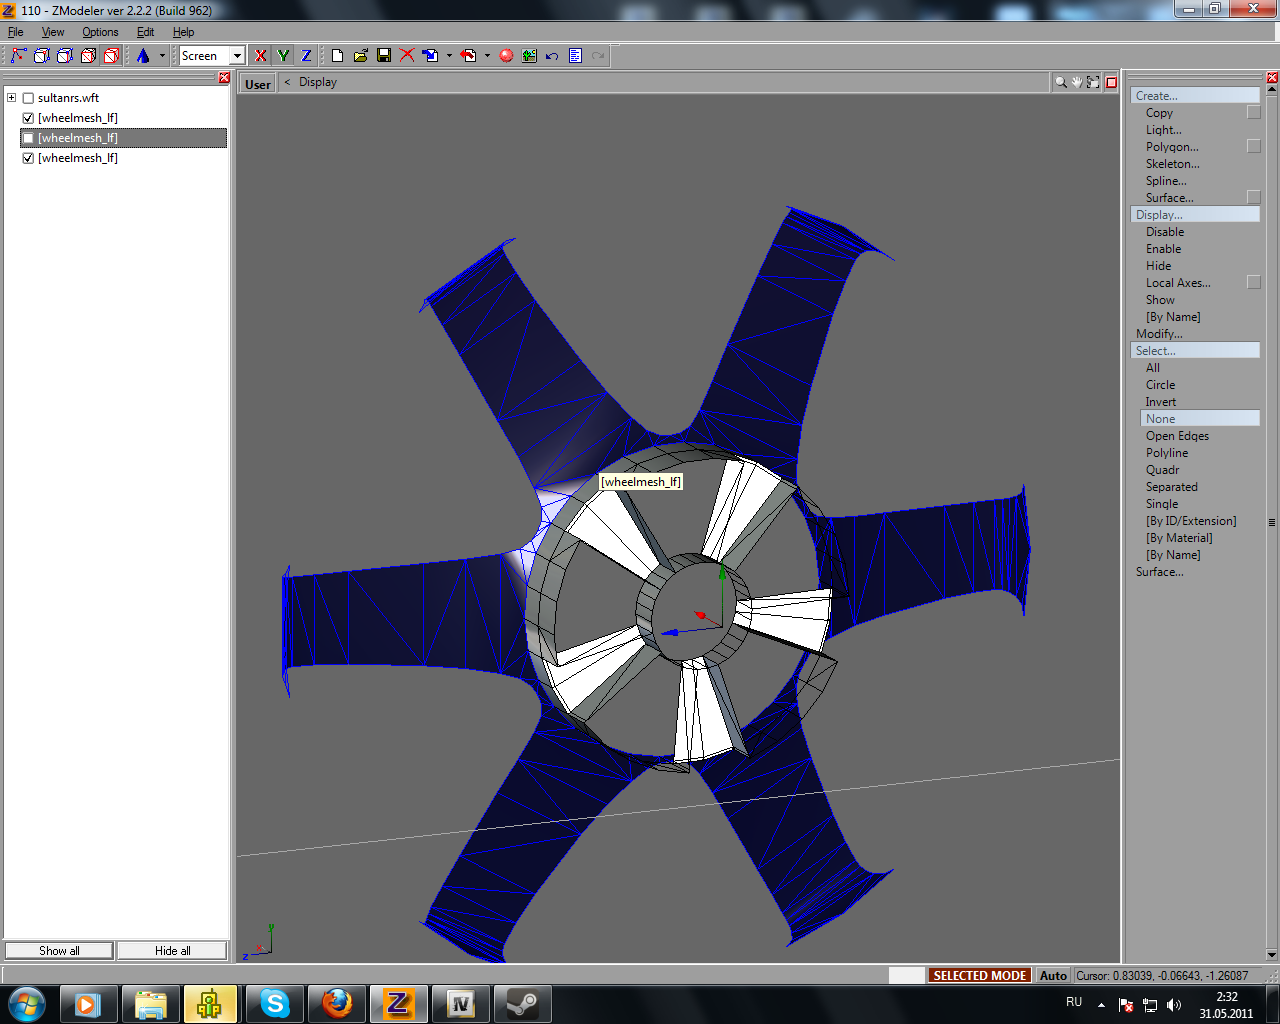Open a file with folder icon
This screenshot has height=1024, width=1280.
coord(361,56)
